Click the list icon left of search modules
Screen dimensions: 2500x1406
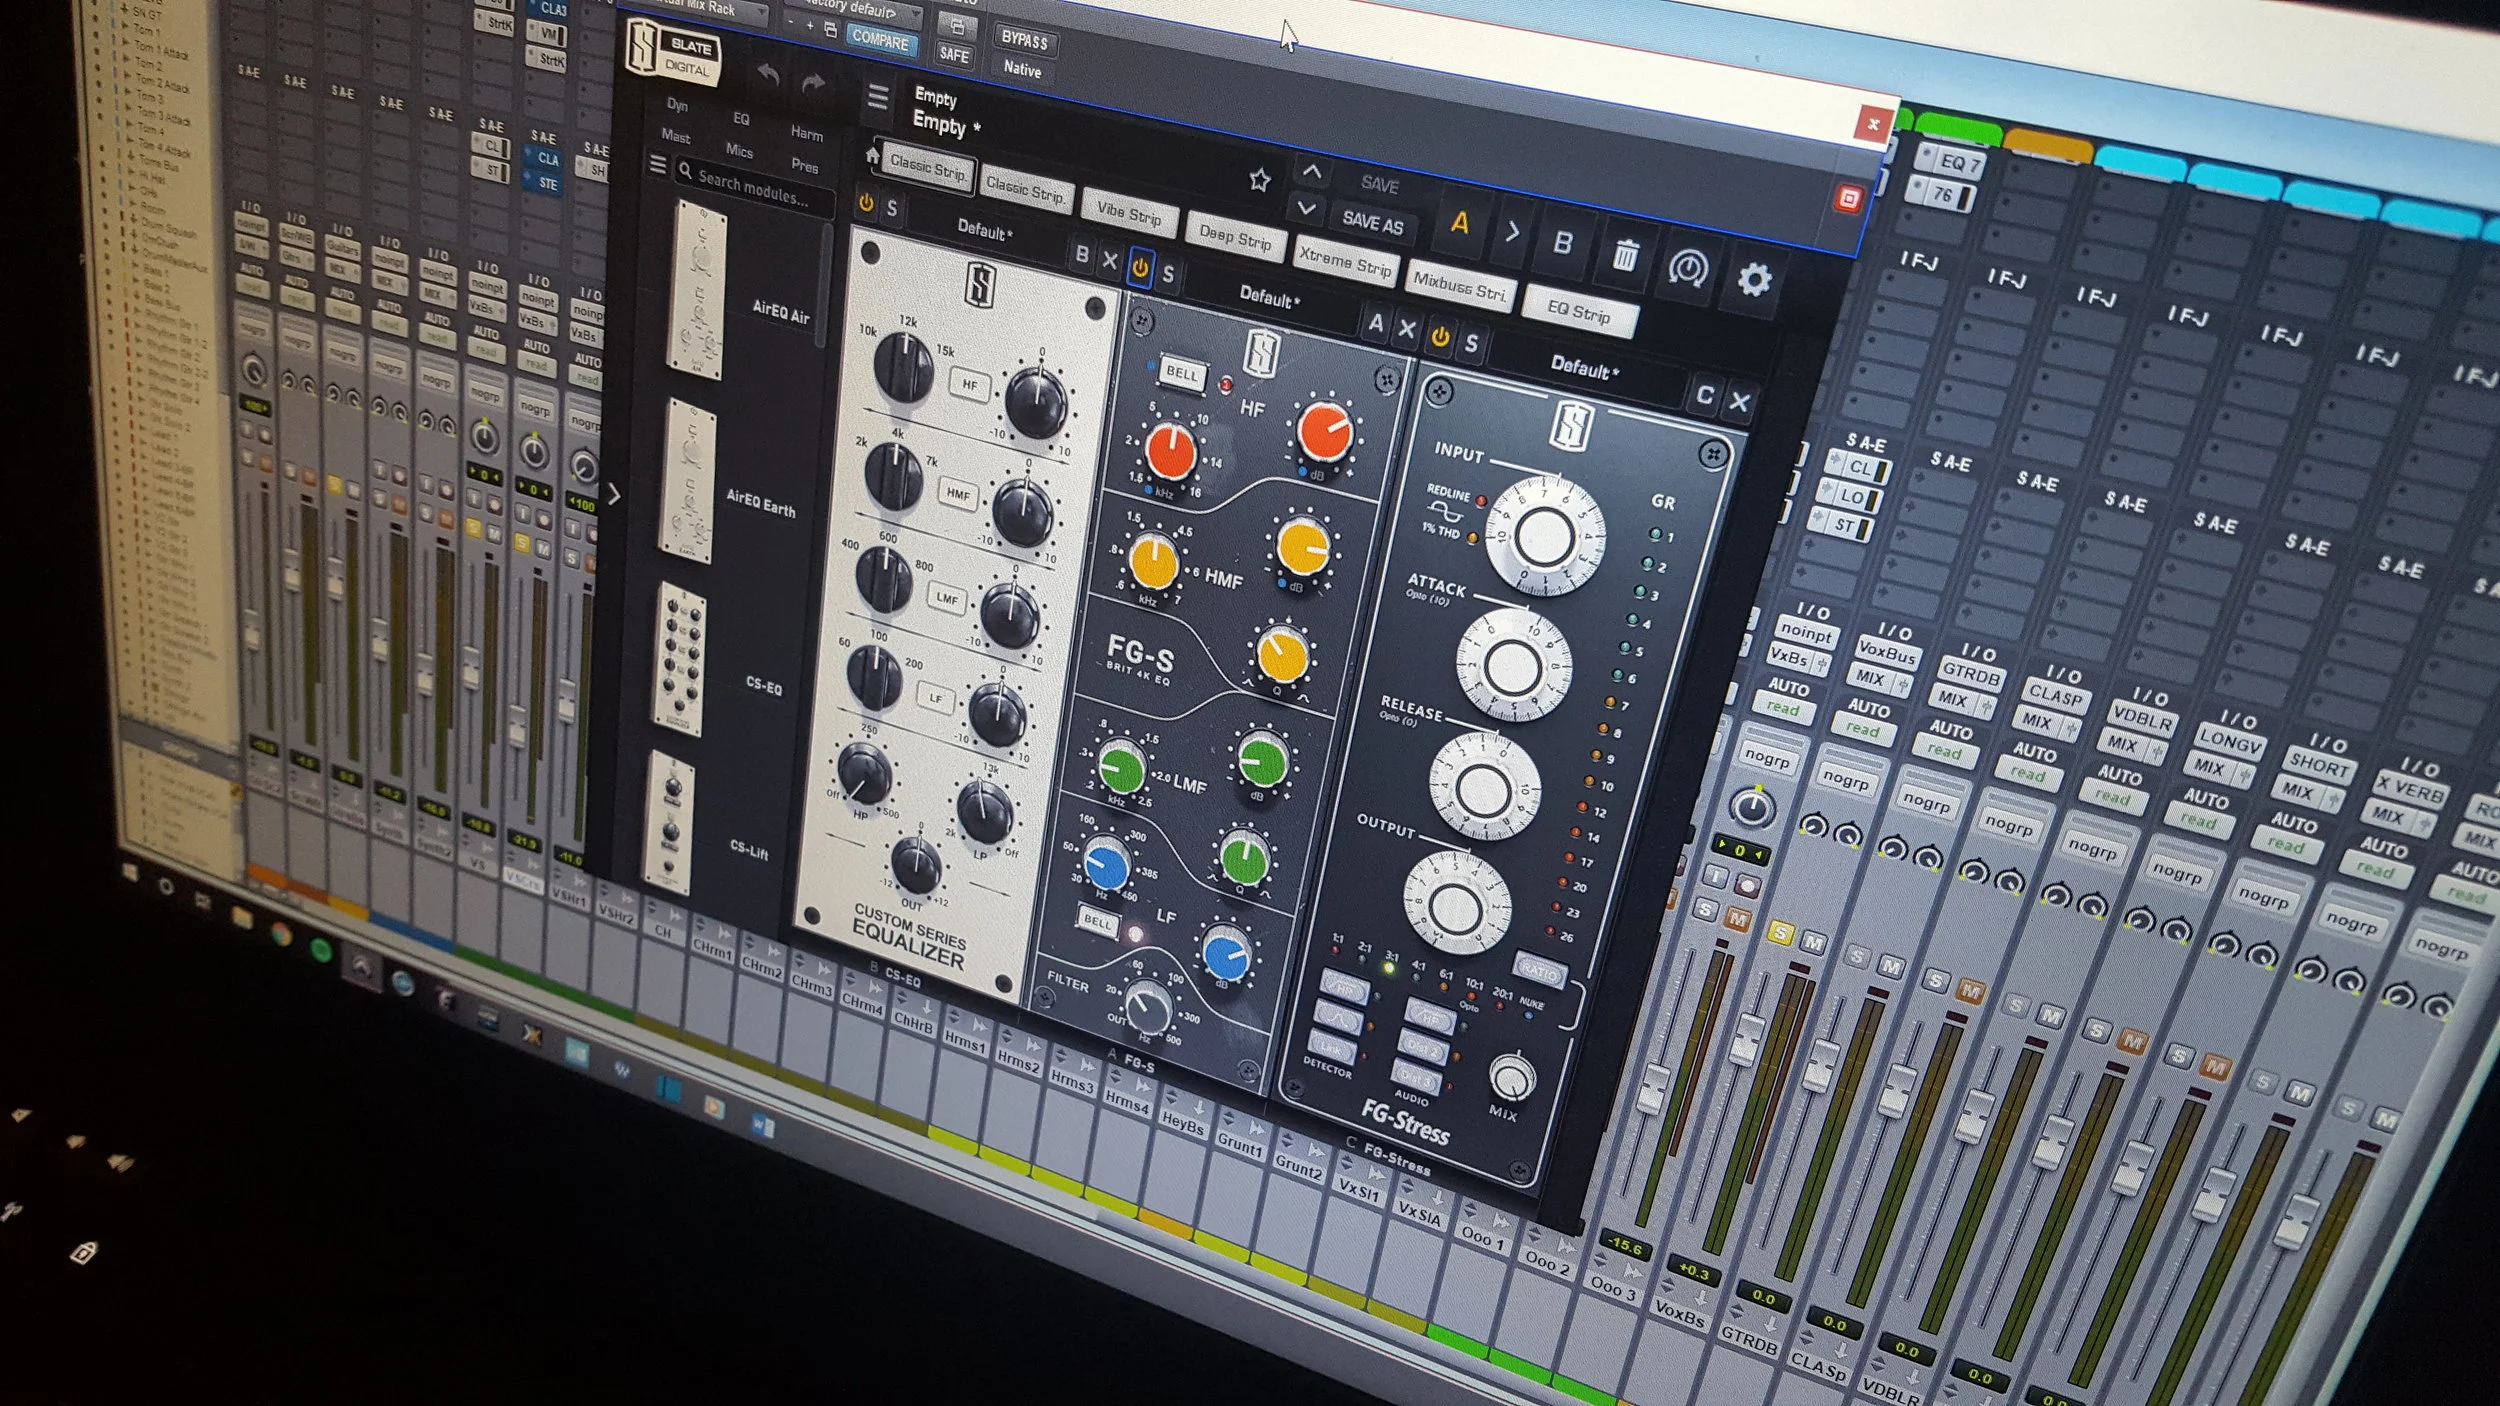point(657,164)
